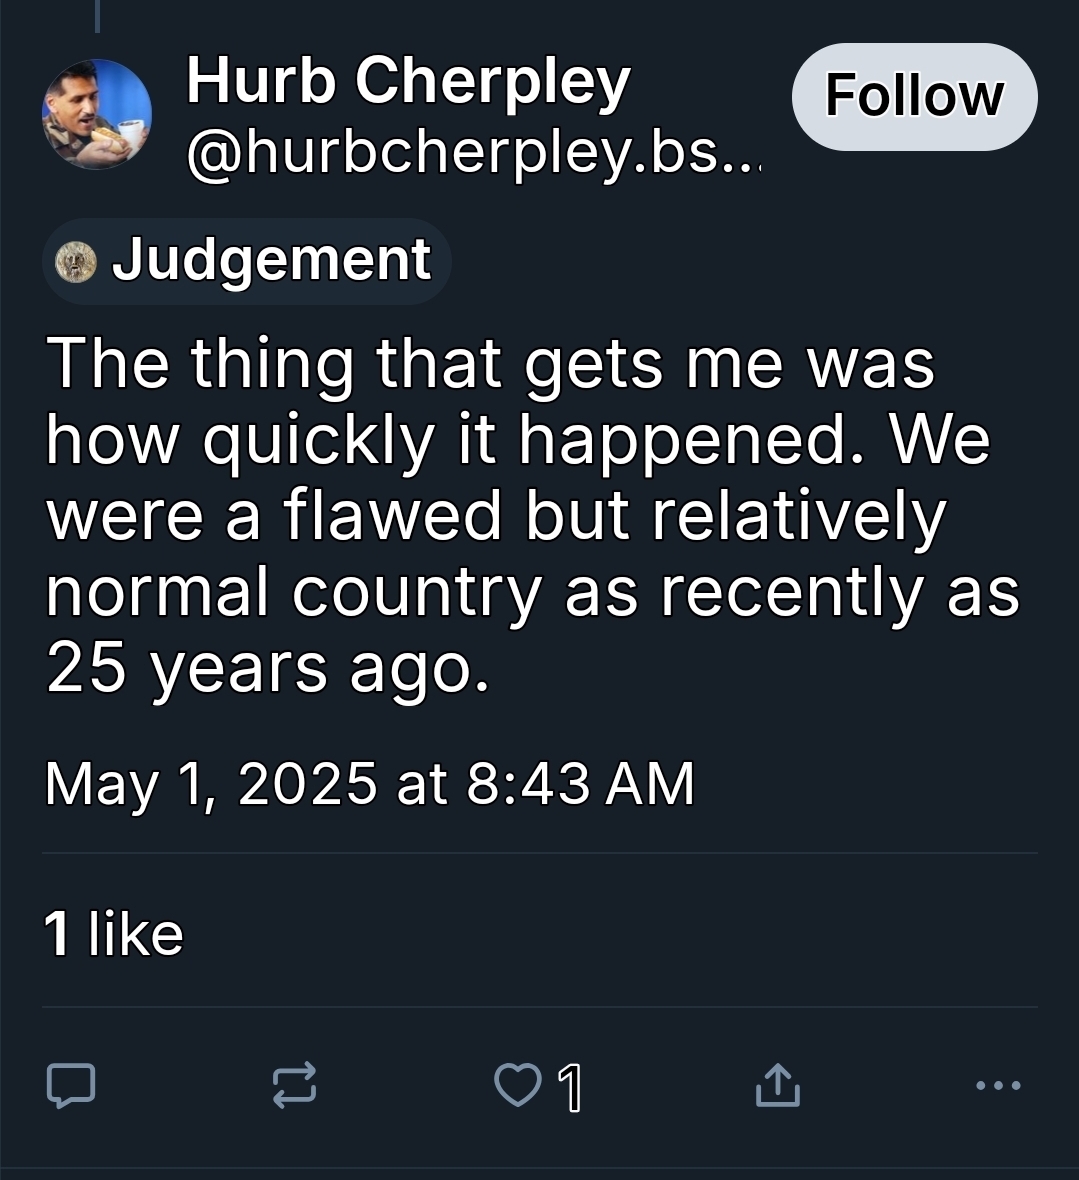Click the like count beside the heart
This screenshot has width=1079, height=1180.
(570, 1088)
